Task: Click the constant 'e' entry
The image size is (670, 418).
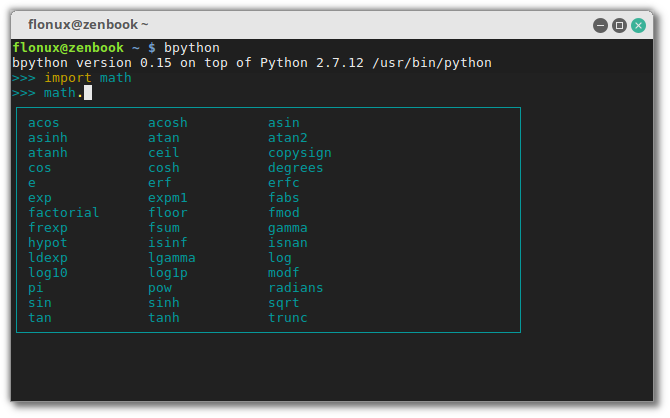Action: (x=32, y=183)
